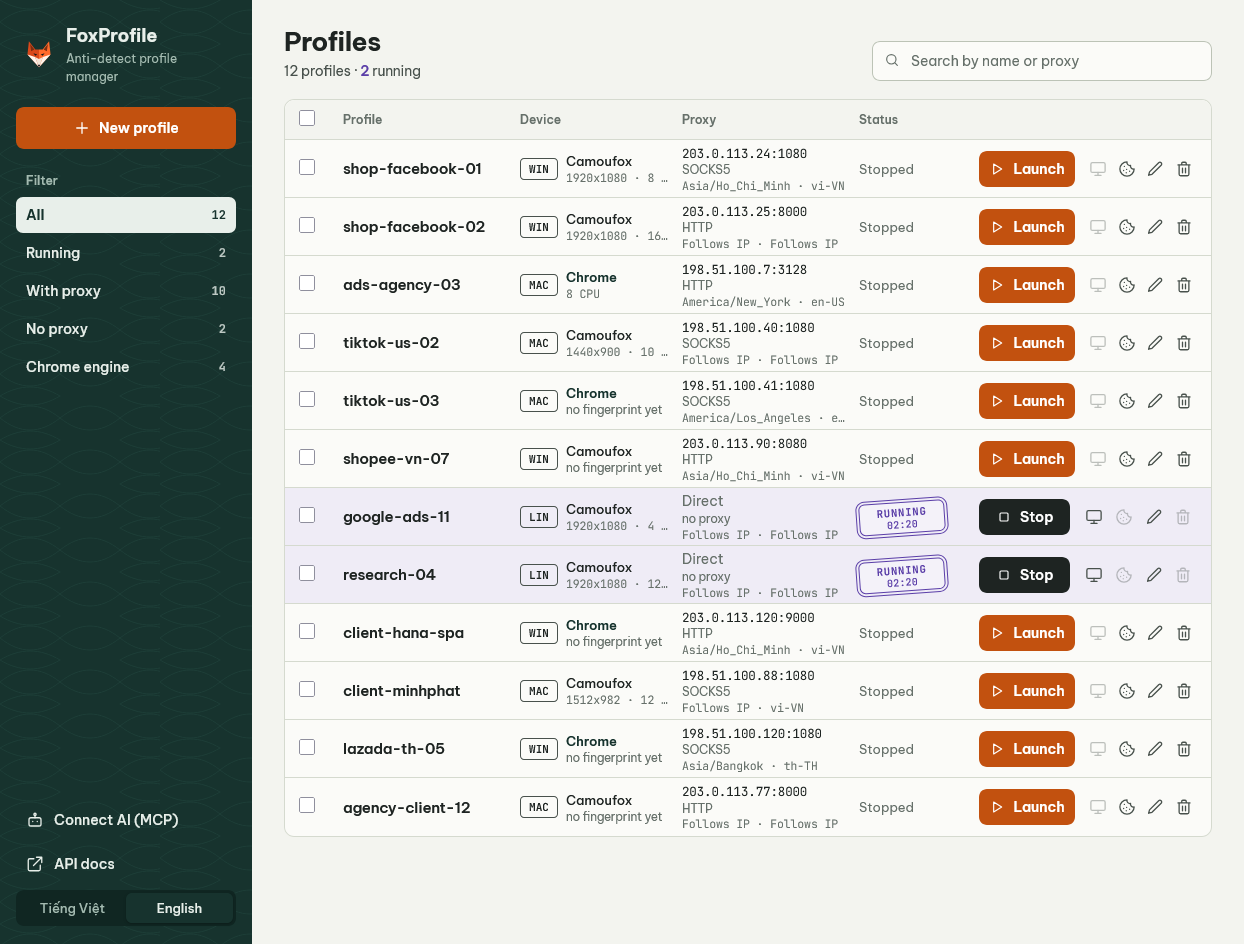Select the google-ads-11 checkbox
This screenshot has width=1244, height=944.
pyautogui.click(x=307, y=515)
